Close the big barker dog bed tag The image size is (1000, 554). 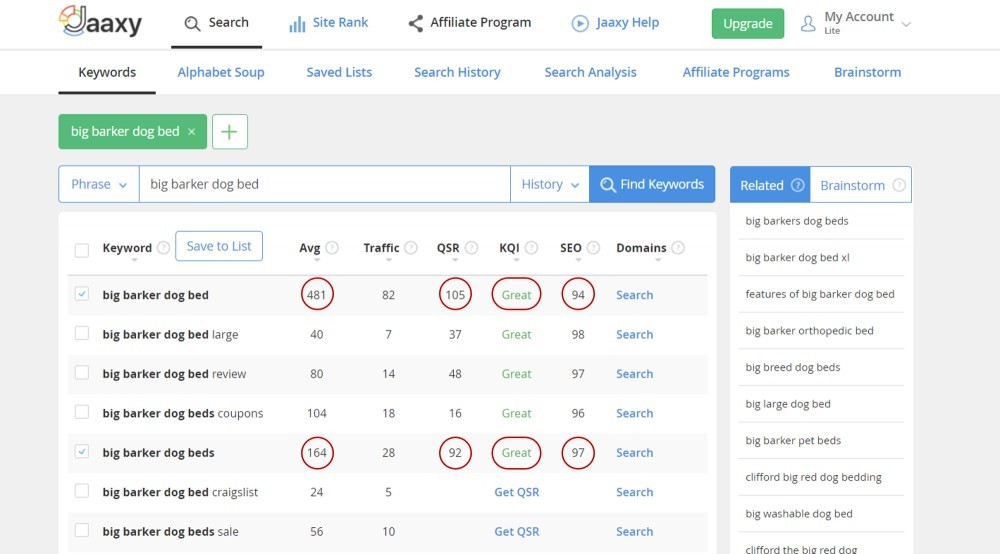tap(191, 132)
